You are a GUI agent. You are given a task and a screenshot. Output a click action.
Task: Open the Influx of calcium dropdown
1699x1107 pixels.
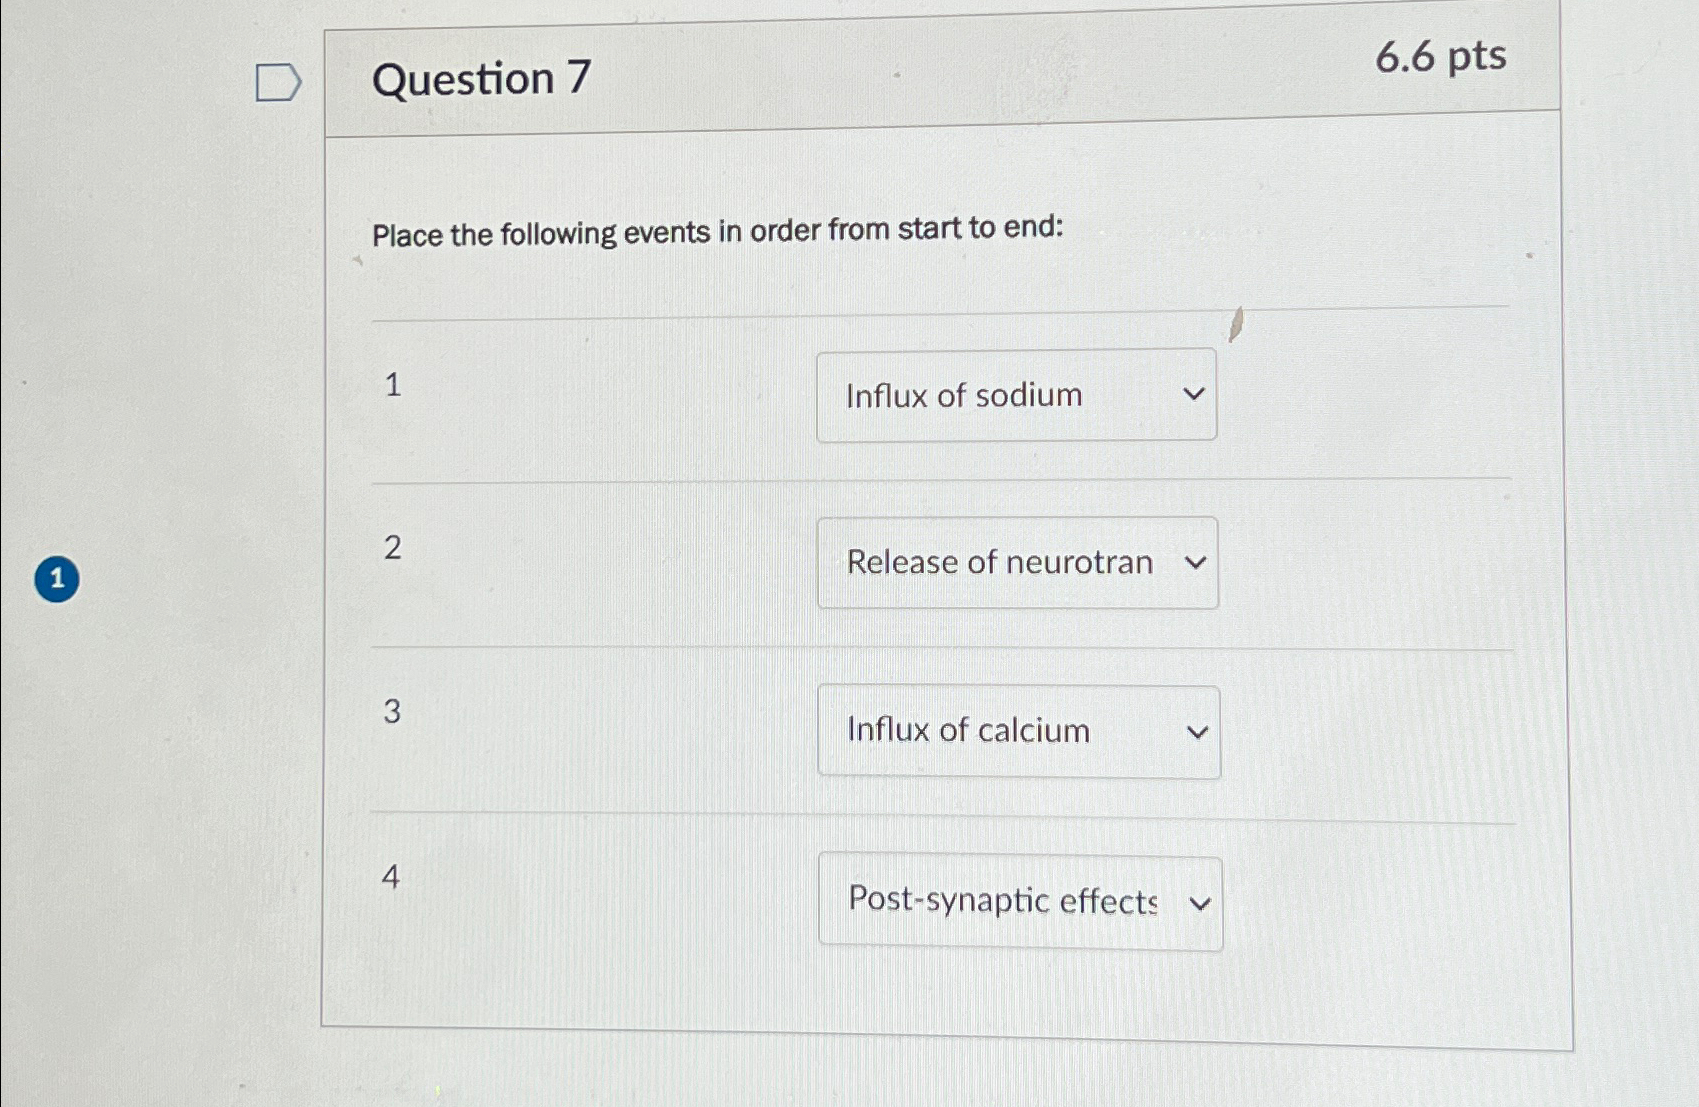[1018, 731]
